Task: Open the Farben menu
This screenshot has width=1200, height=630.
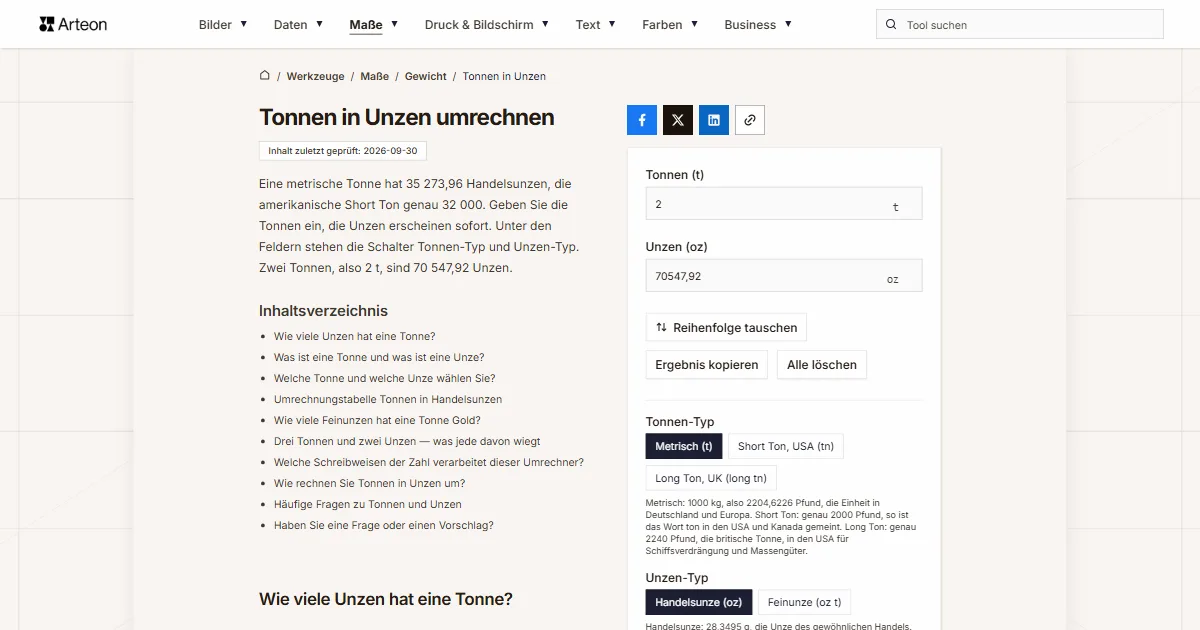Action: [670, 25]
